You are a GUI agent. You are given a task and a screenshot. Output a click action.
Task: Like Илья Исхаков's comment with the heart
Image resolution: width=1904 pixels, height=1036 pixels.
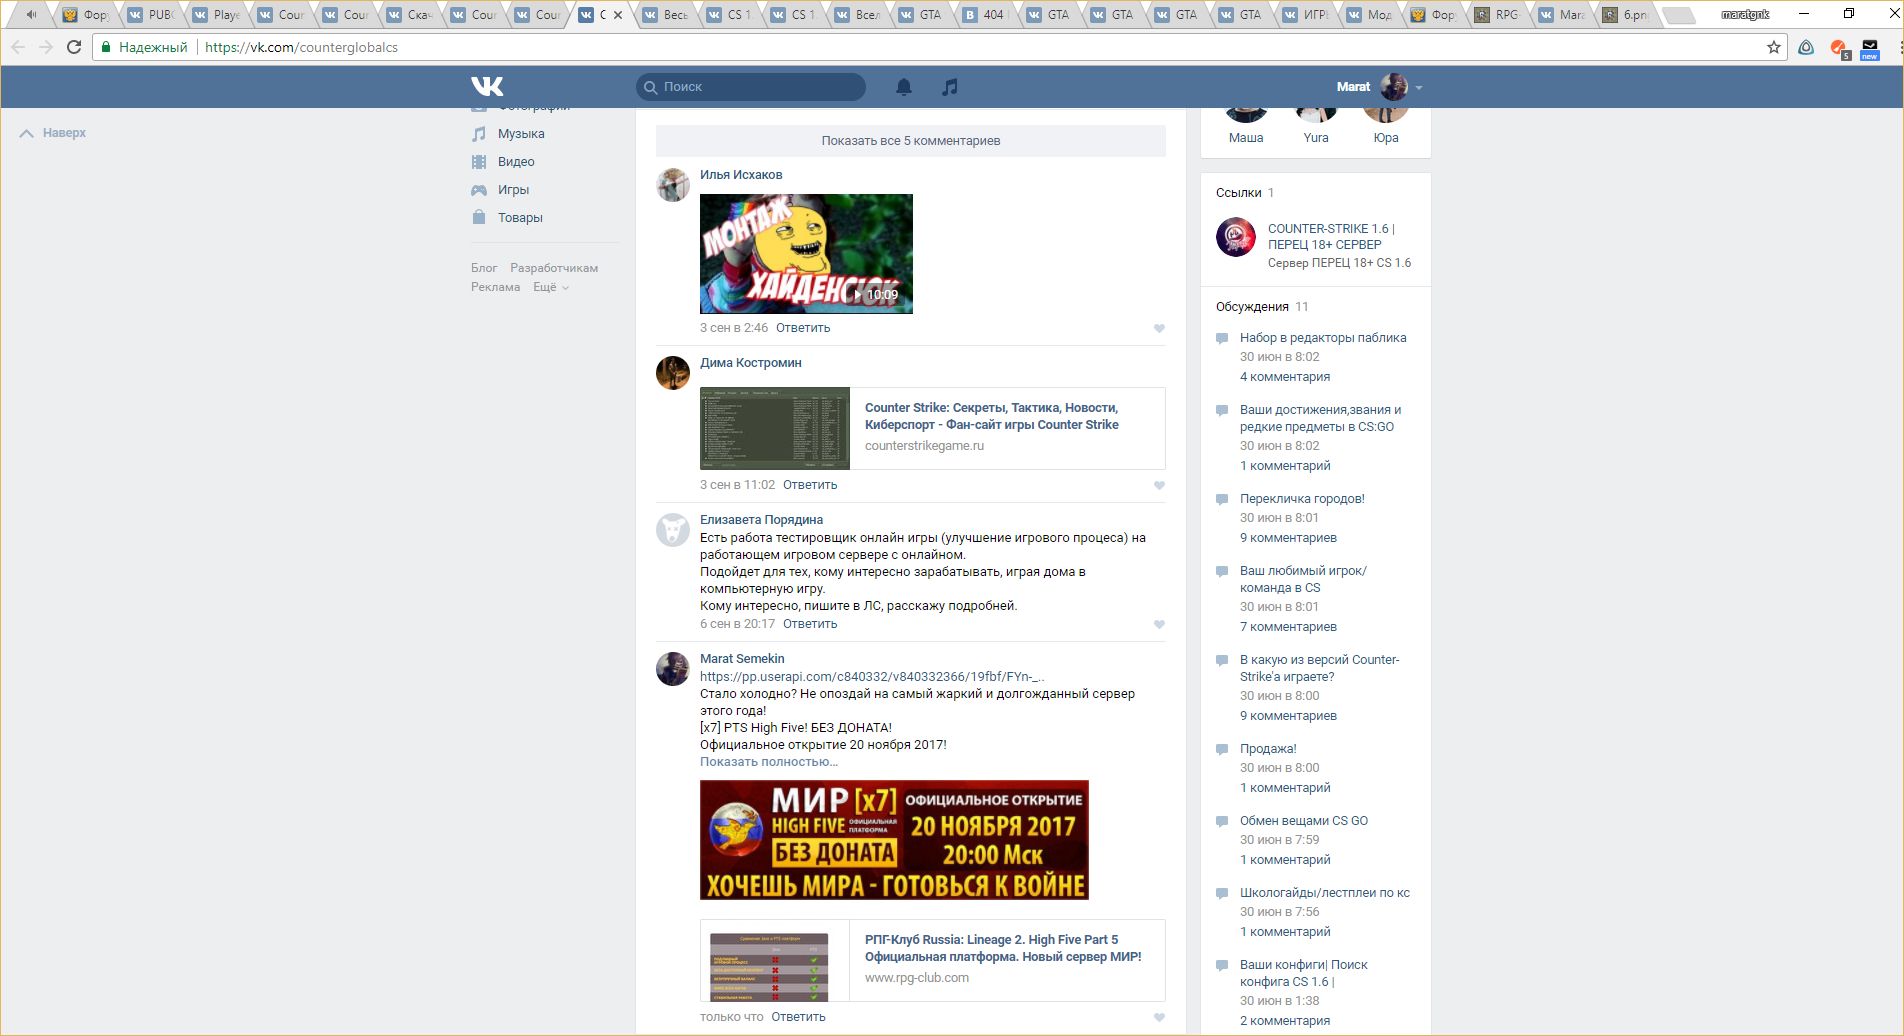1159,328
